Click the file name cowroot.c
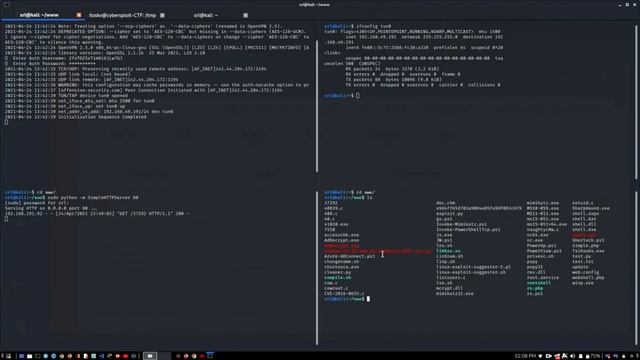Viewport: 640px width, 360px height. (x=336, y=288)
